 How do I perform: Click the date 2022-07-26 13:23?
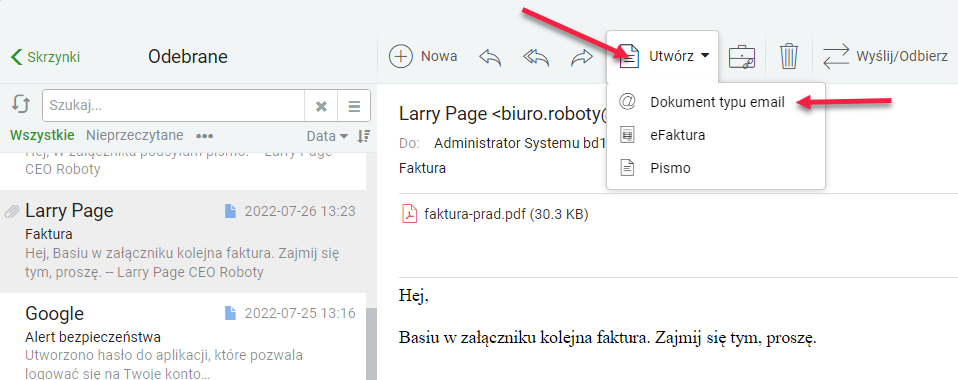point(300,211)
